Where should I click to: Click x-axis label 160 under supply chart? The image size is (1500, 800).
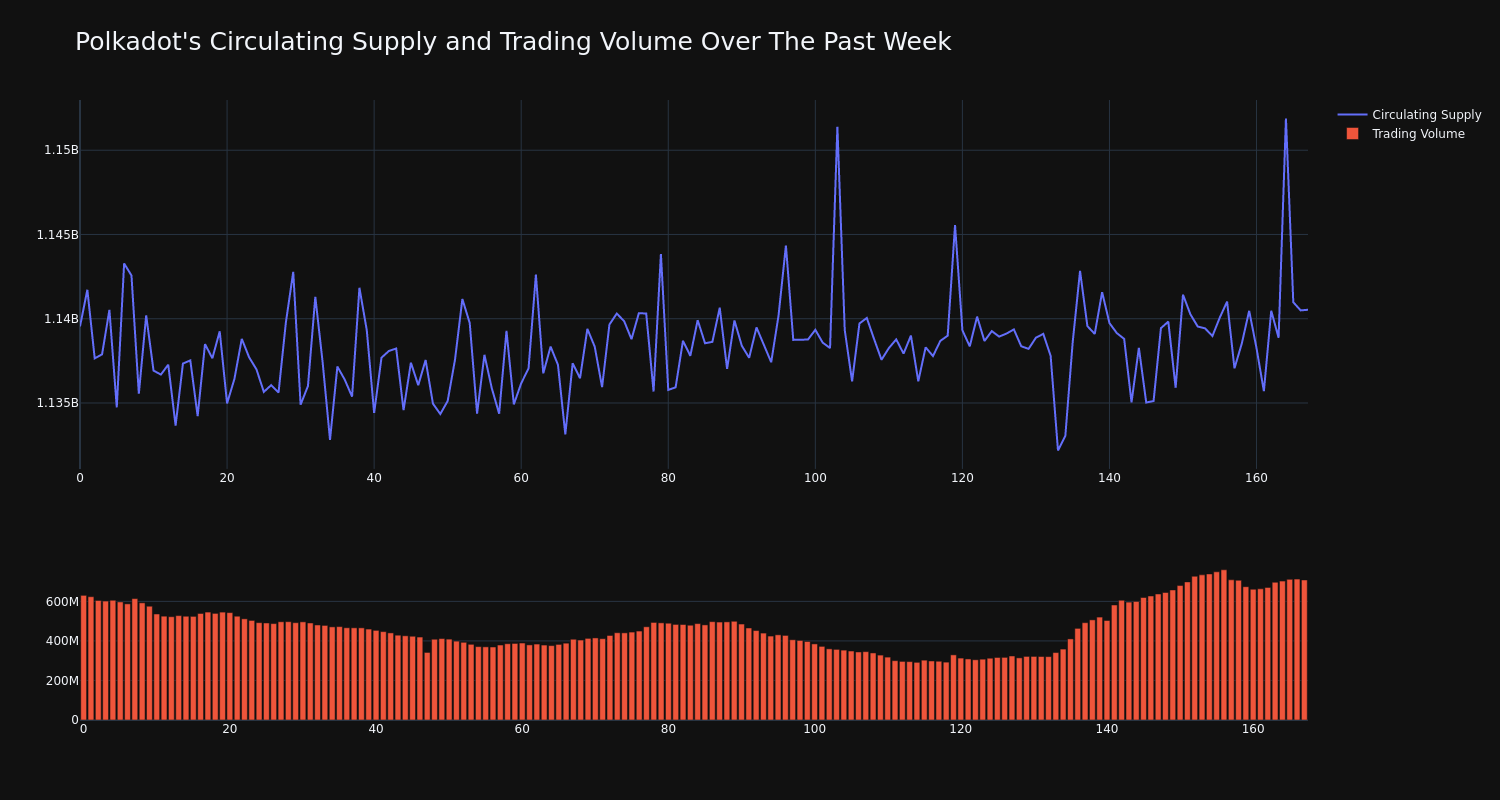(x=1256, y=478)
